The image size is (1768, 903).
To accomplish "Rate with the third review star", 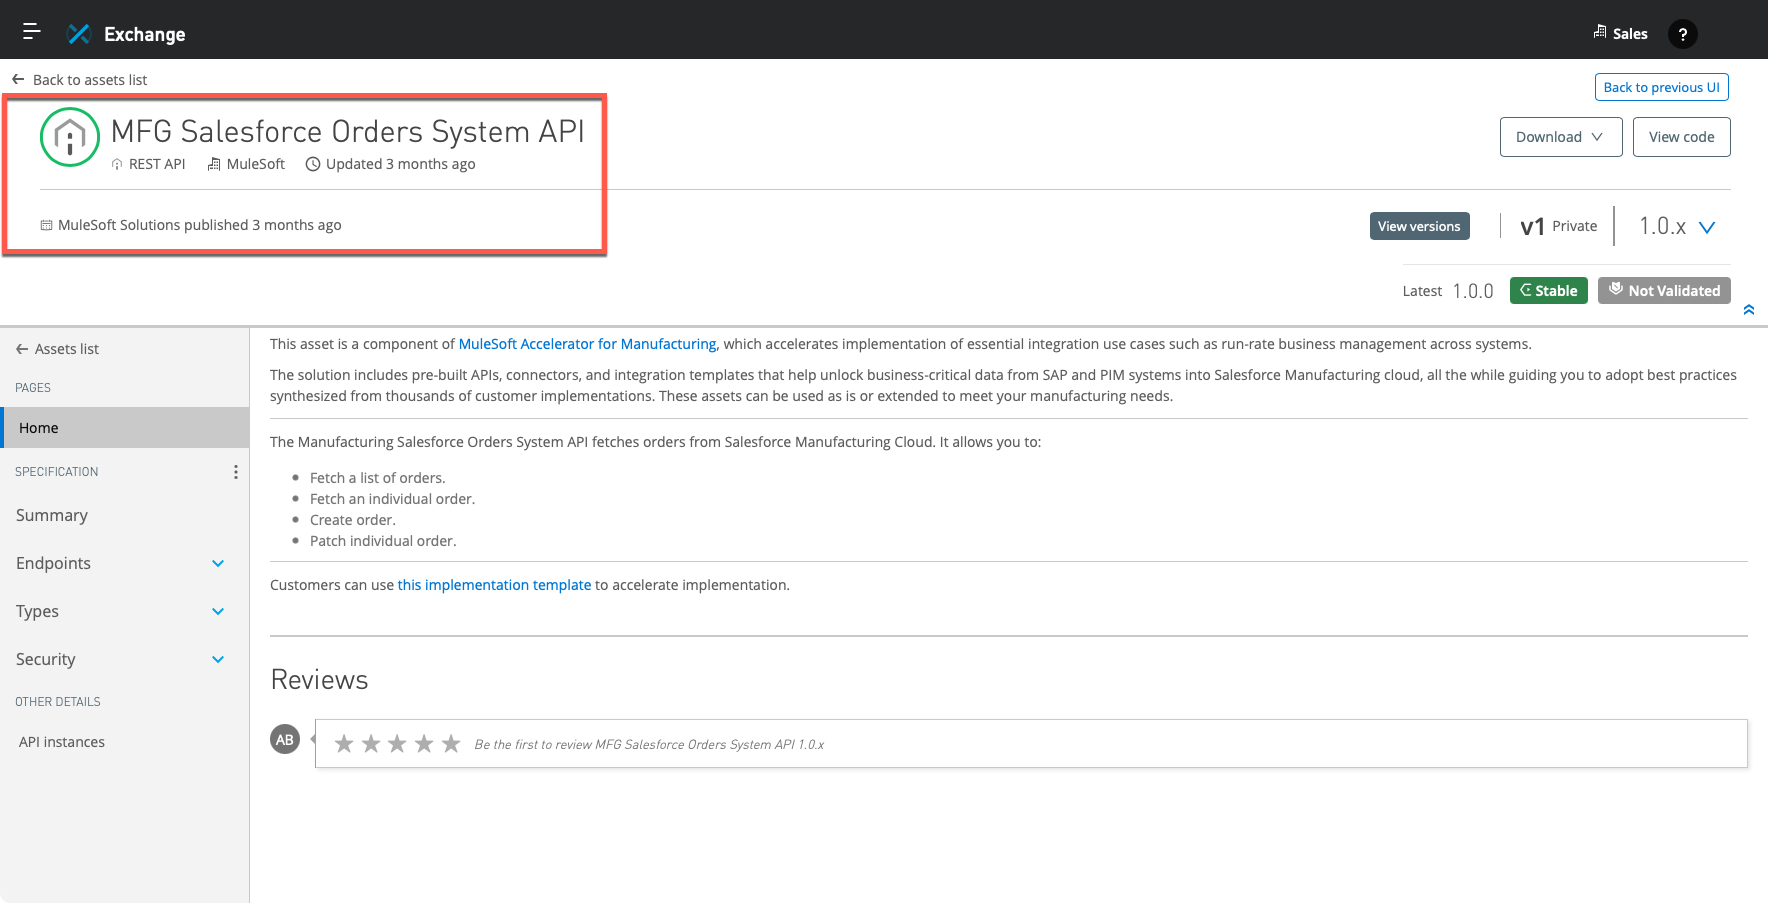I will [x=397, y=743].
